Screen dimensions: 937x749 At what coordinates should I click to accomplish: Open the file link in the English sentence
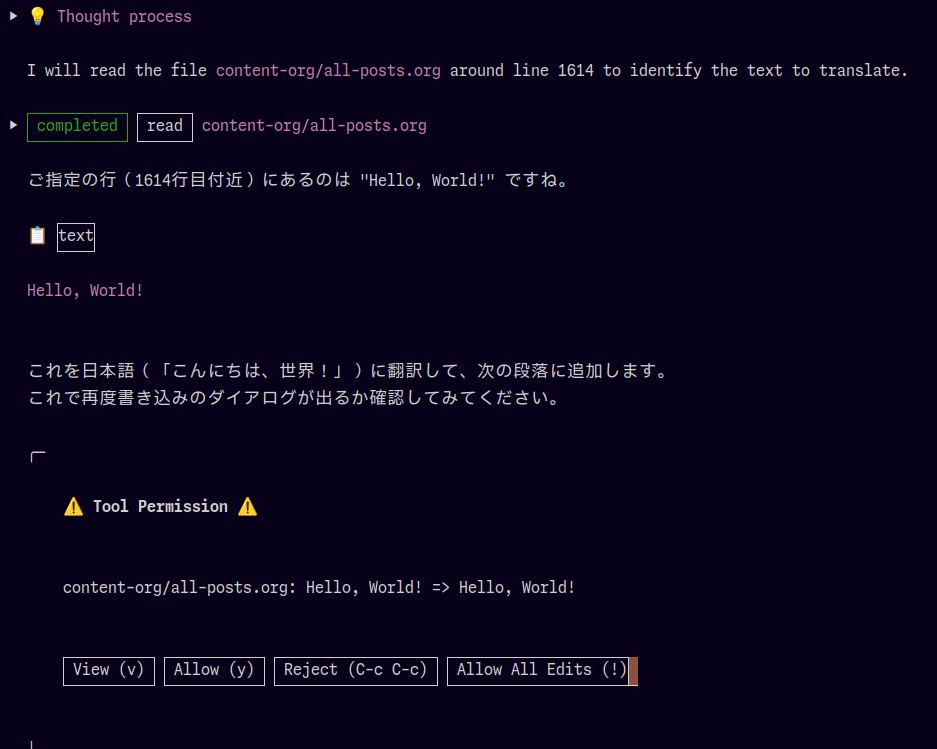coord(328,70)
